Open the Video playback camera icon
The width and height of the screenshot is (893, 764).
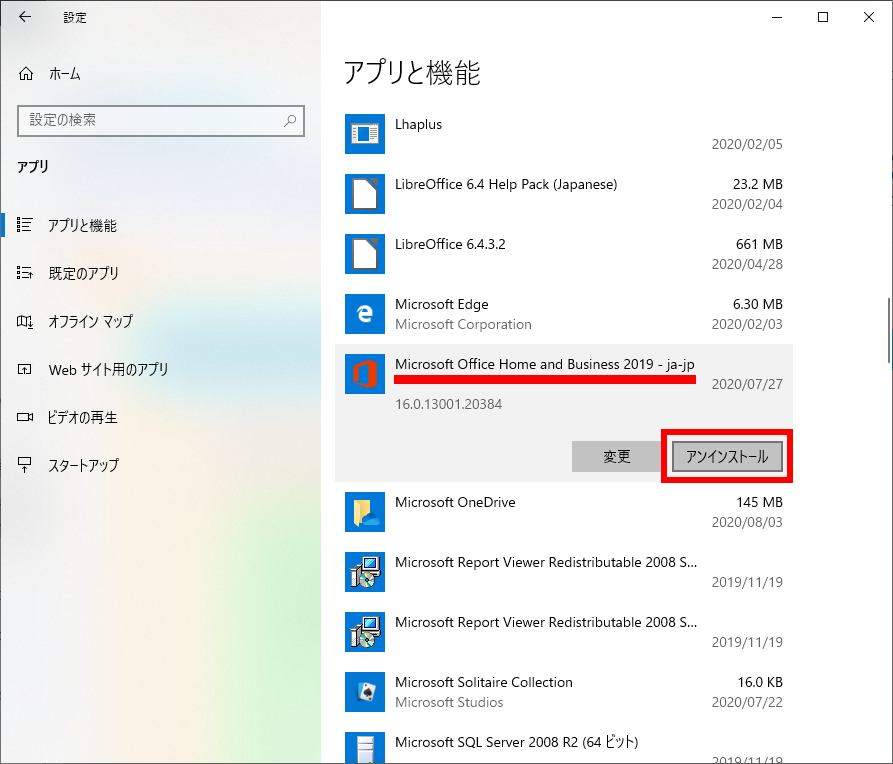(24, 417)
